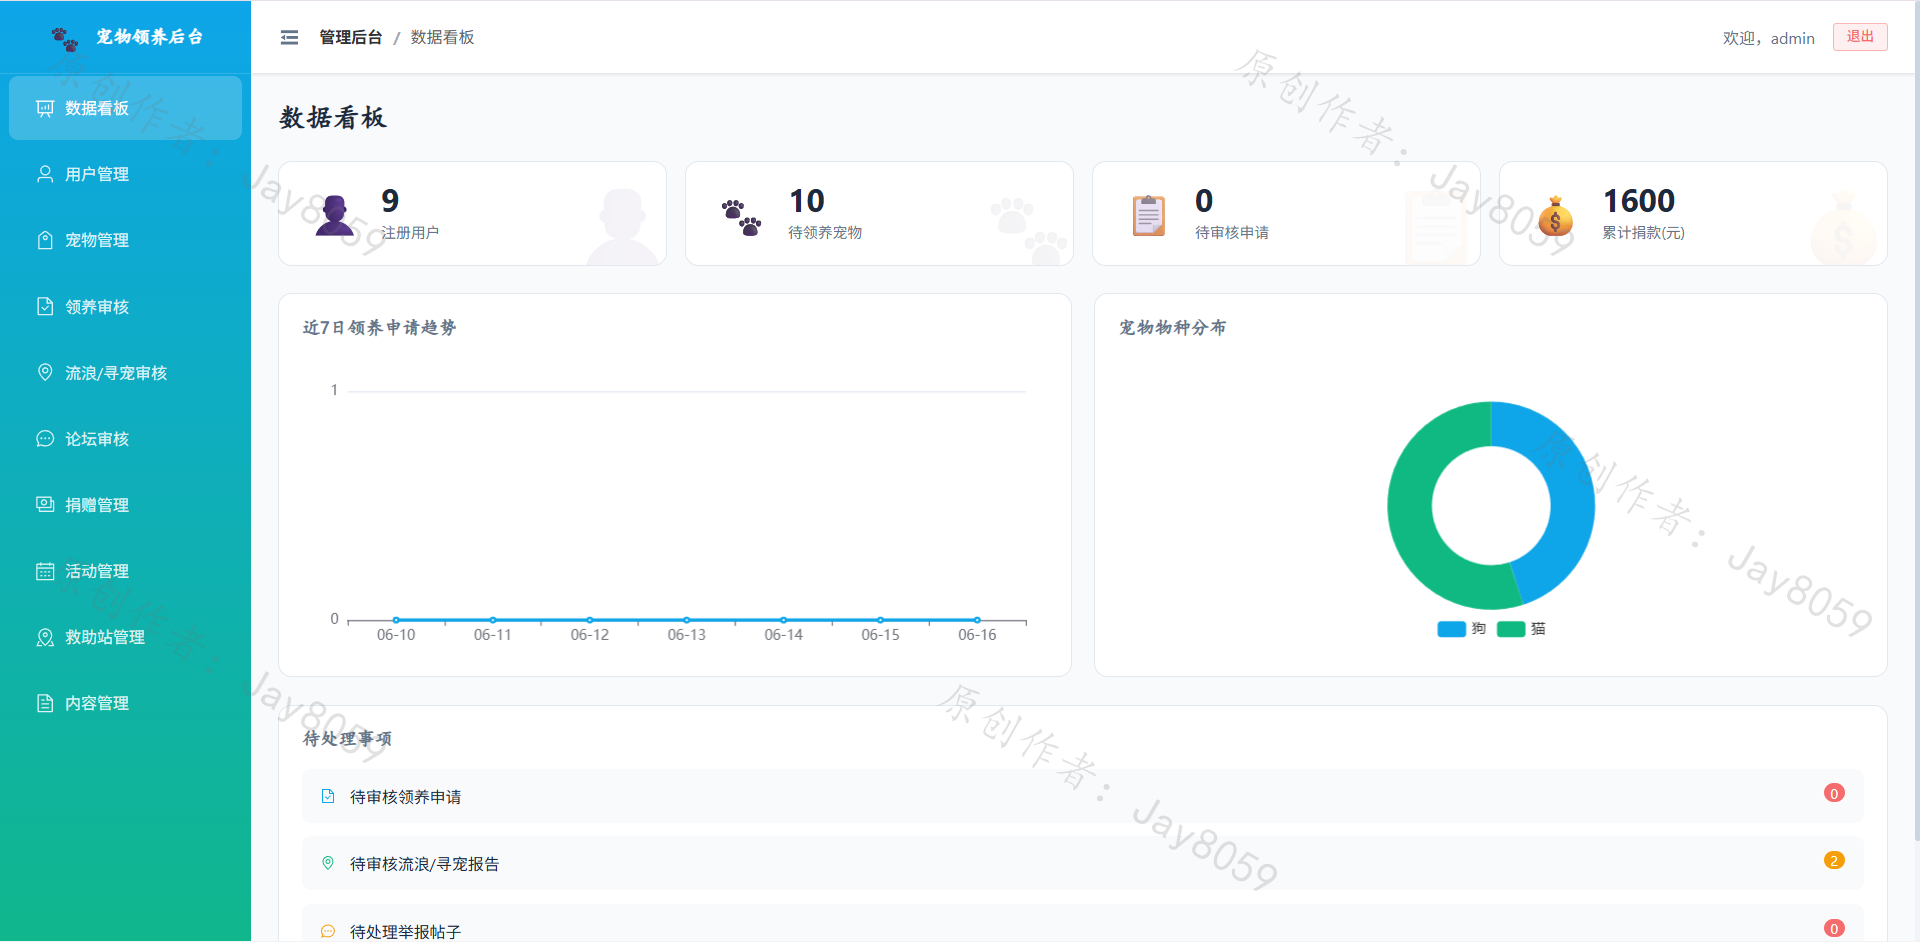Click the 用户管理 person icon
Screen dimensions: 1920x942
pos(45,174)
